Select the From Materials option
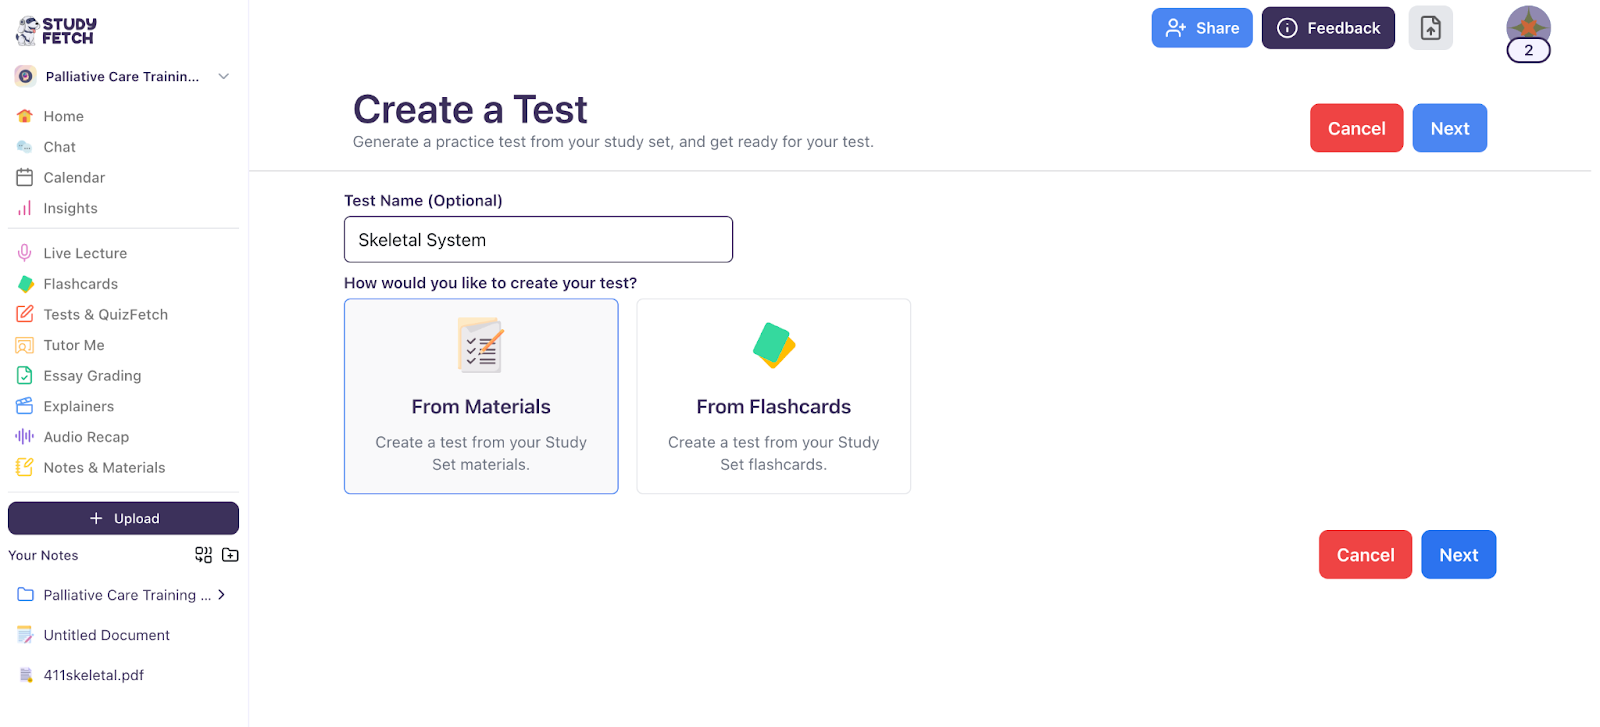Image resolution: width=1600 pixels, height=727 pixels. 481,396
